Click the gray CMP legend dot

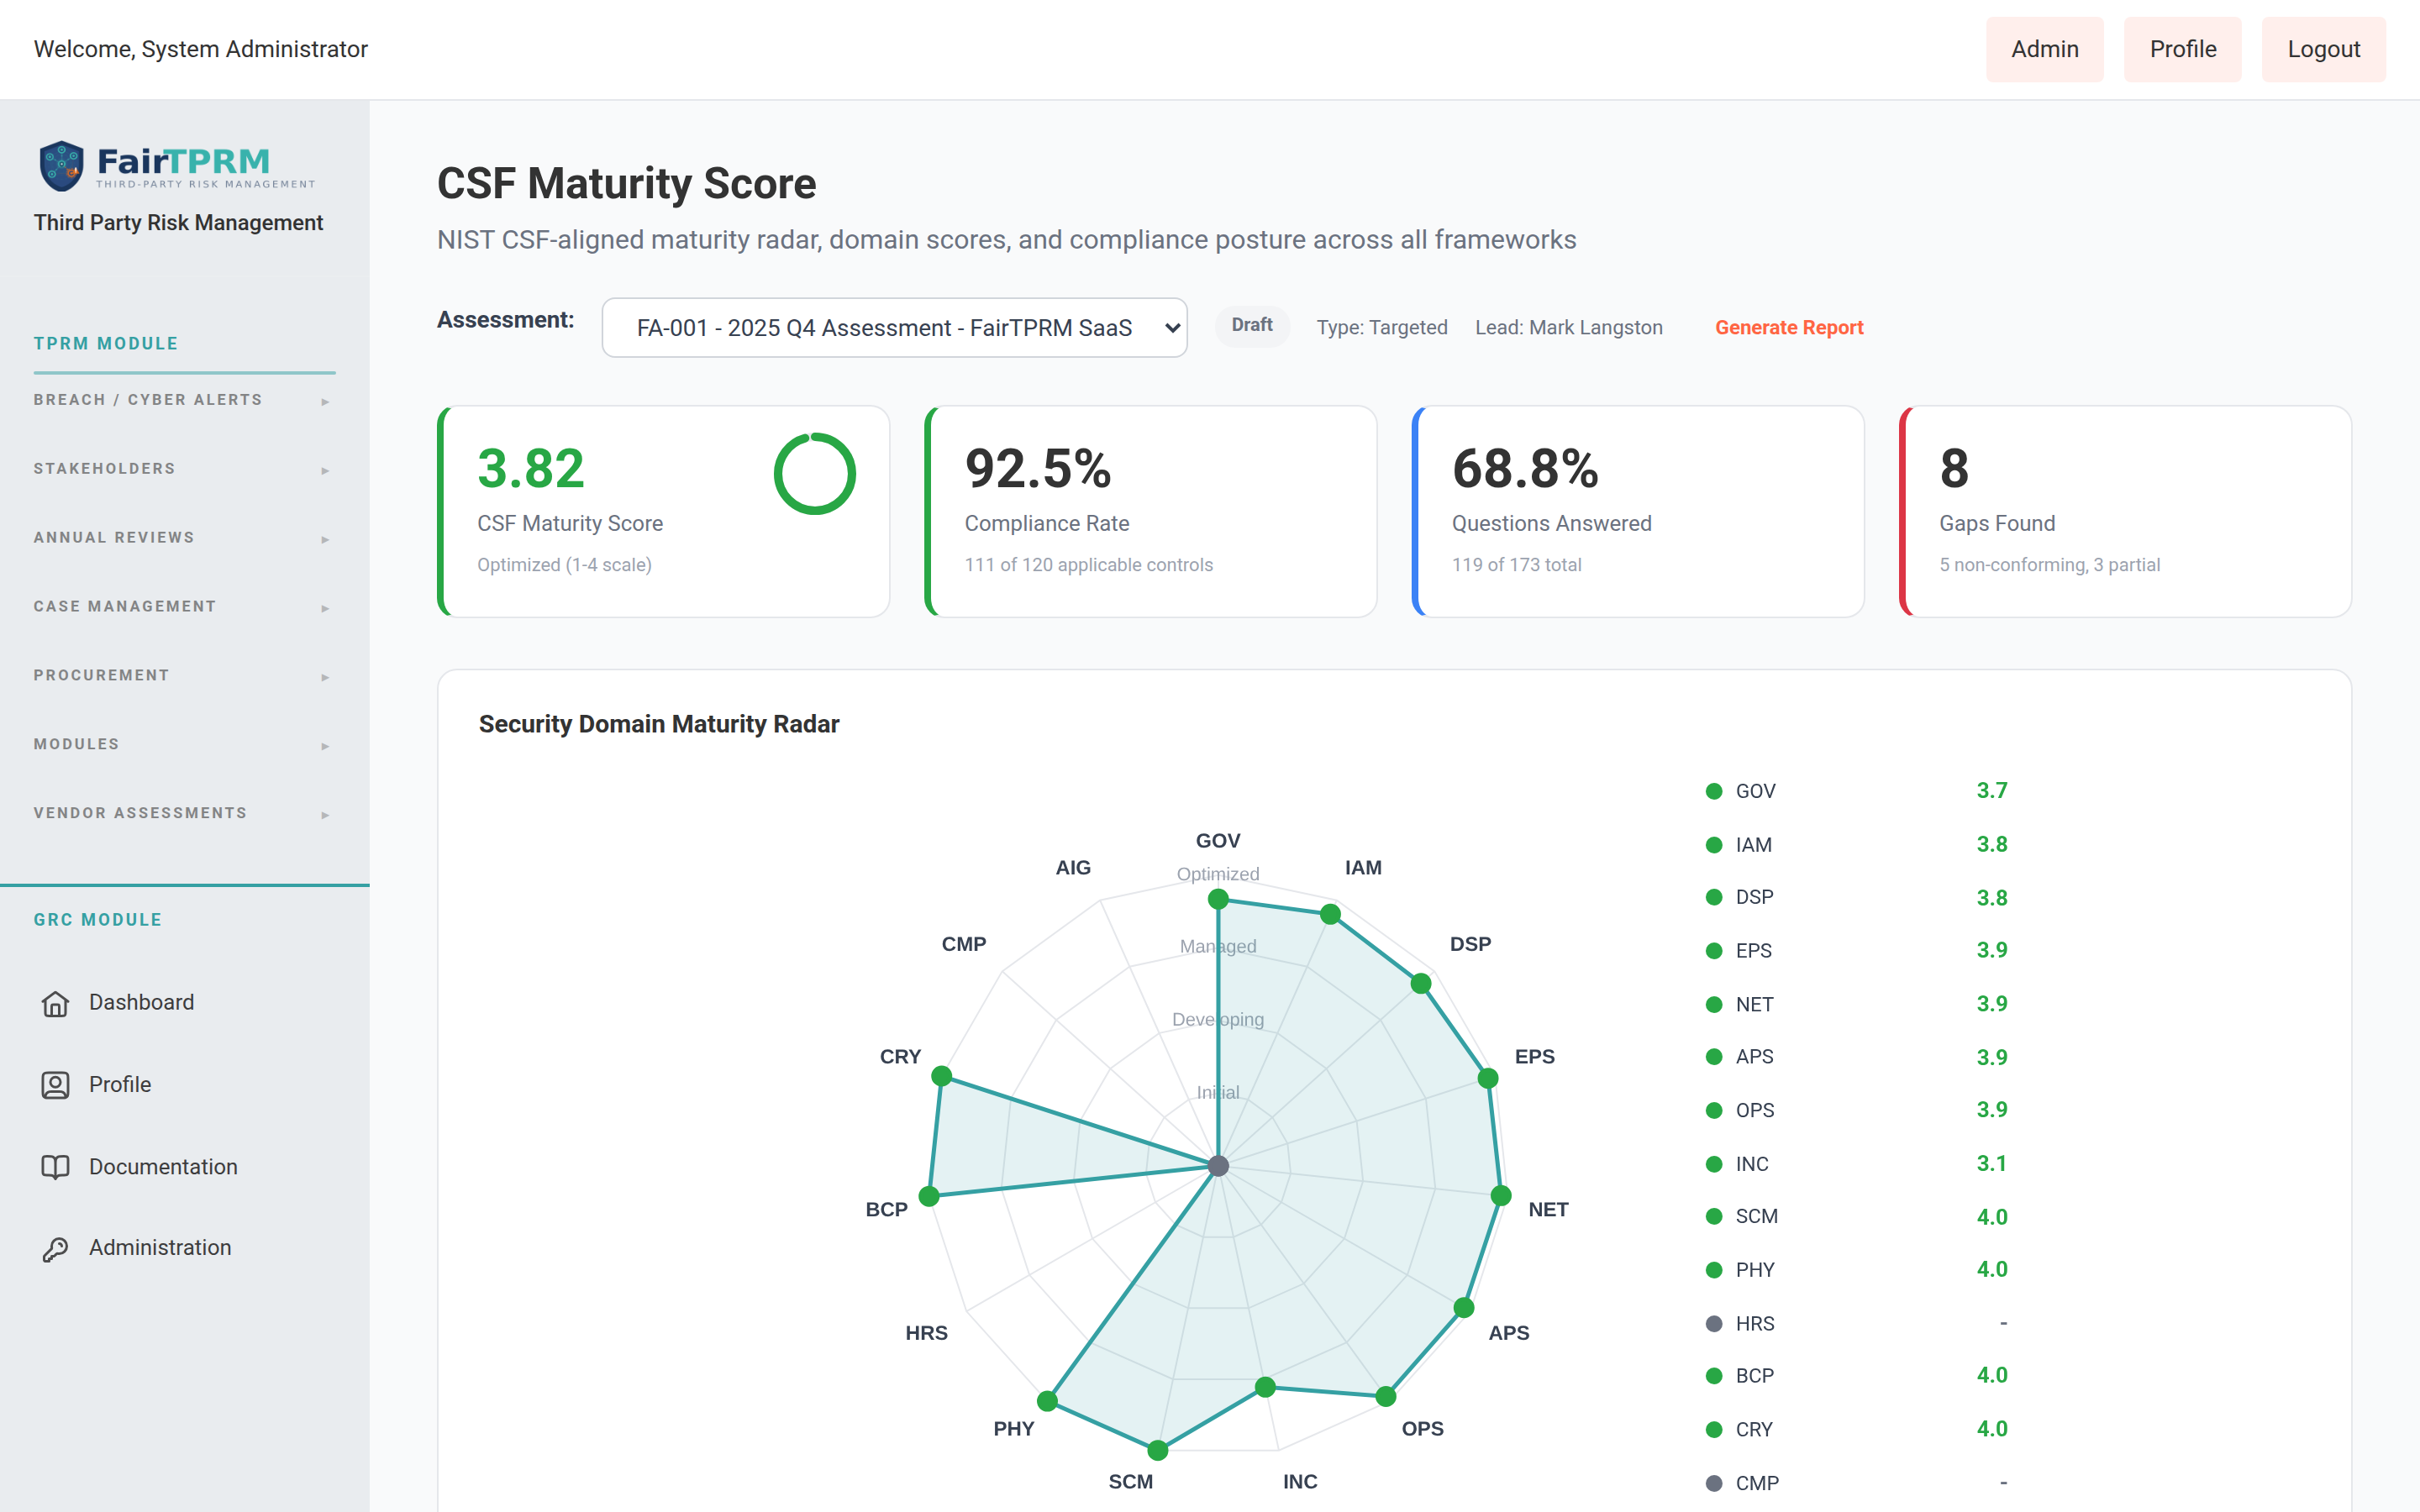click(1714, 1483)
